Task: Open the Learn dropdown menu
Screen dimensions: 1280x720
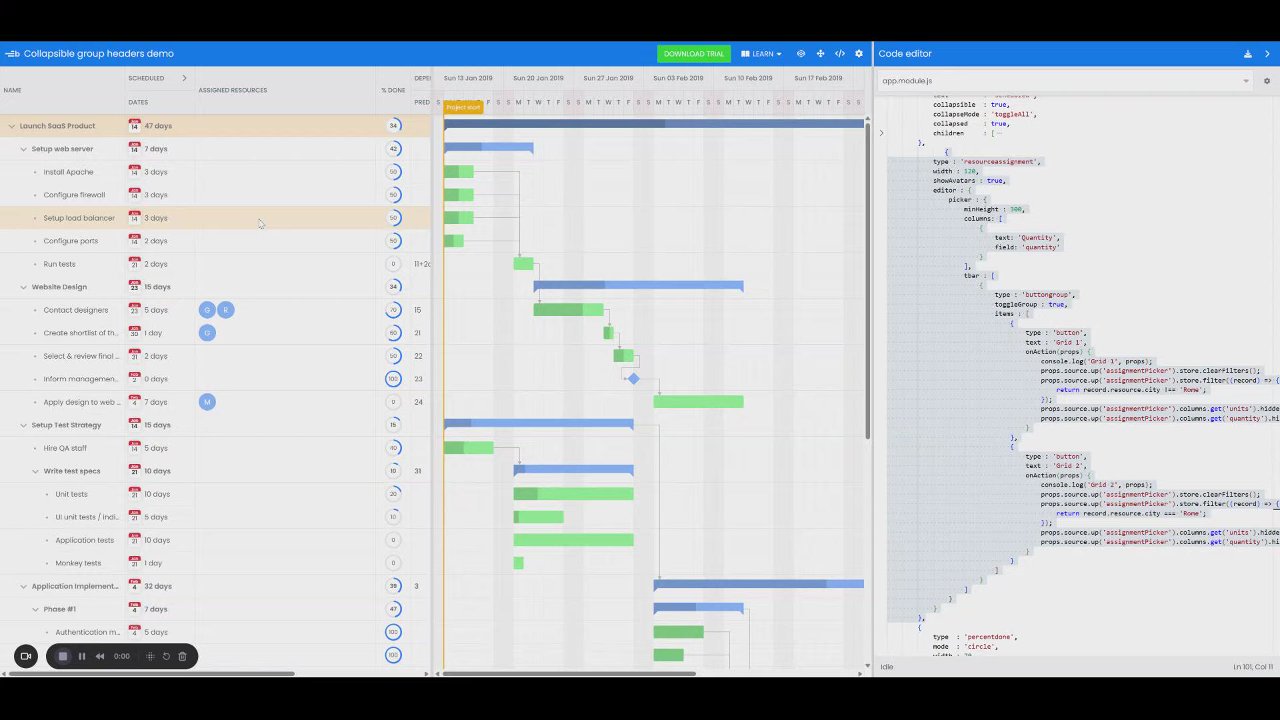Action: click(761, 54)
